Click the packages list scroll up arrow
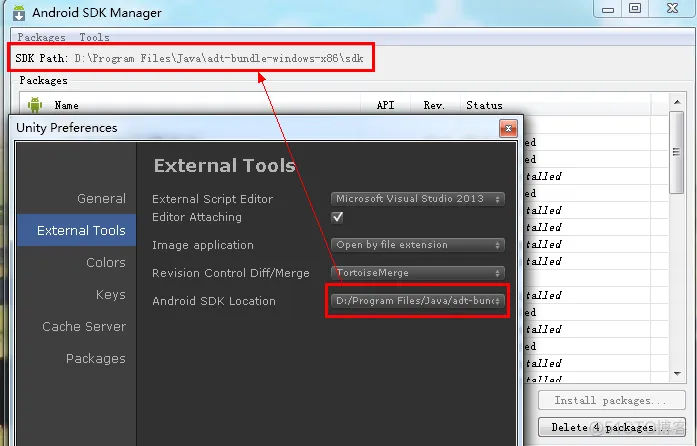This screenshot has width=697, height=446. click(x=677, y=102)
